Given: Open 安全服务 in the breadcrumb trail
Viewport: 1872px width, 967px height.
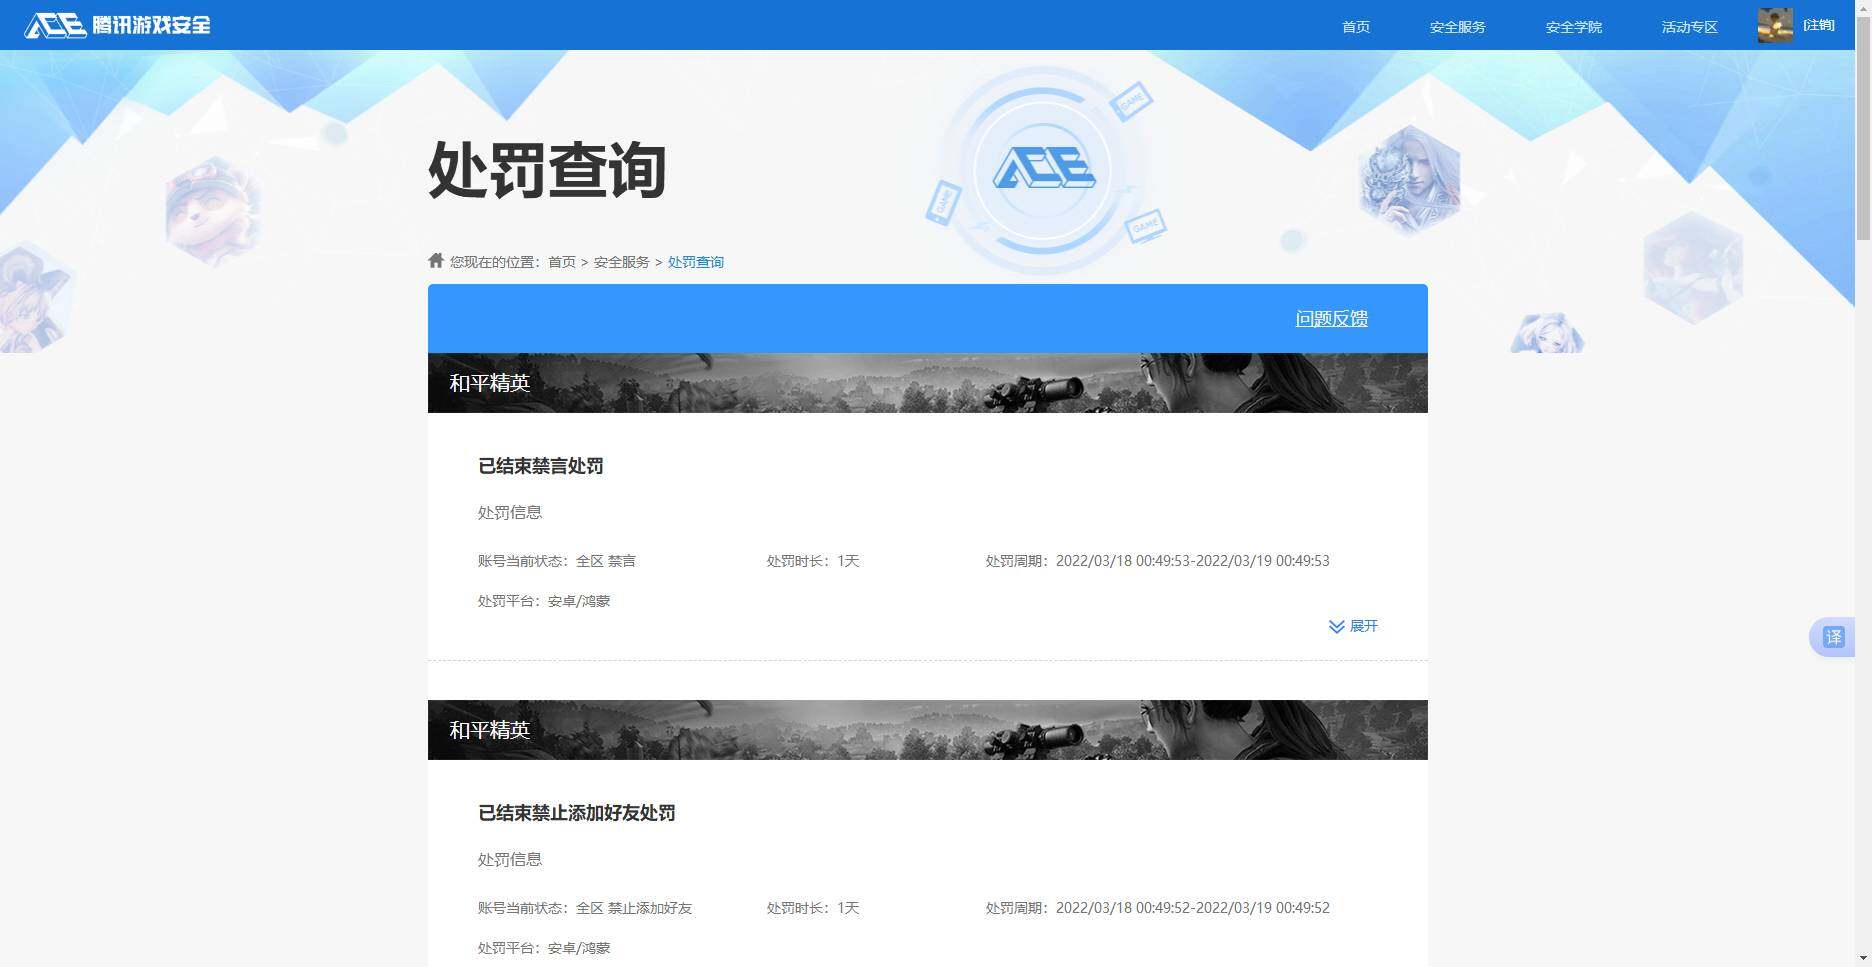Looking at the screenshot, I should pos(618,261).
